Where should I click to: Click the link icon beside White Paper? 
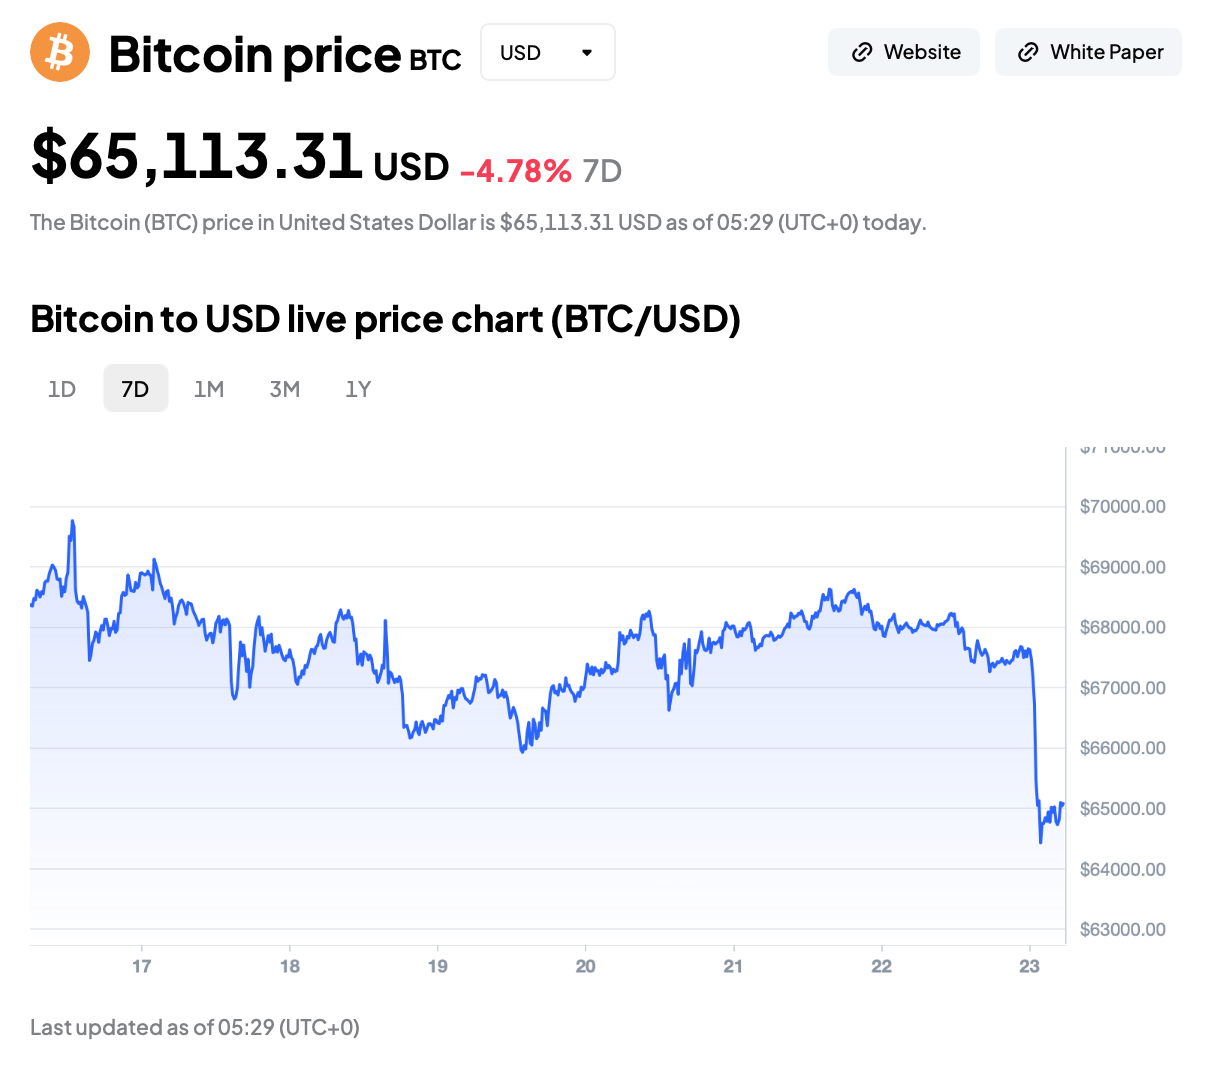[1028, 52]
